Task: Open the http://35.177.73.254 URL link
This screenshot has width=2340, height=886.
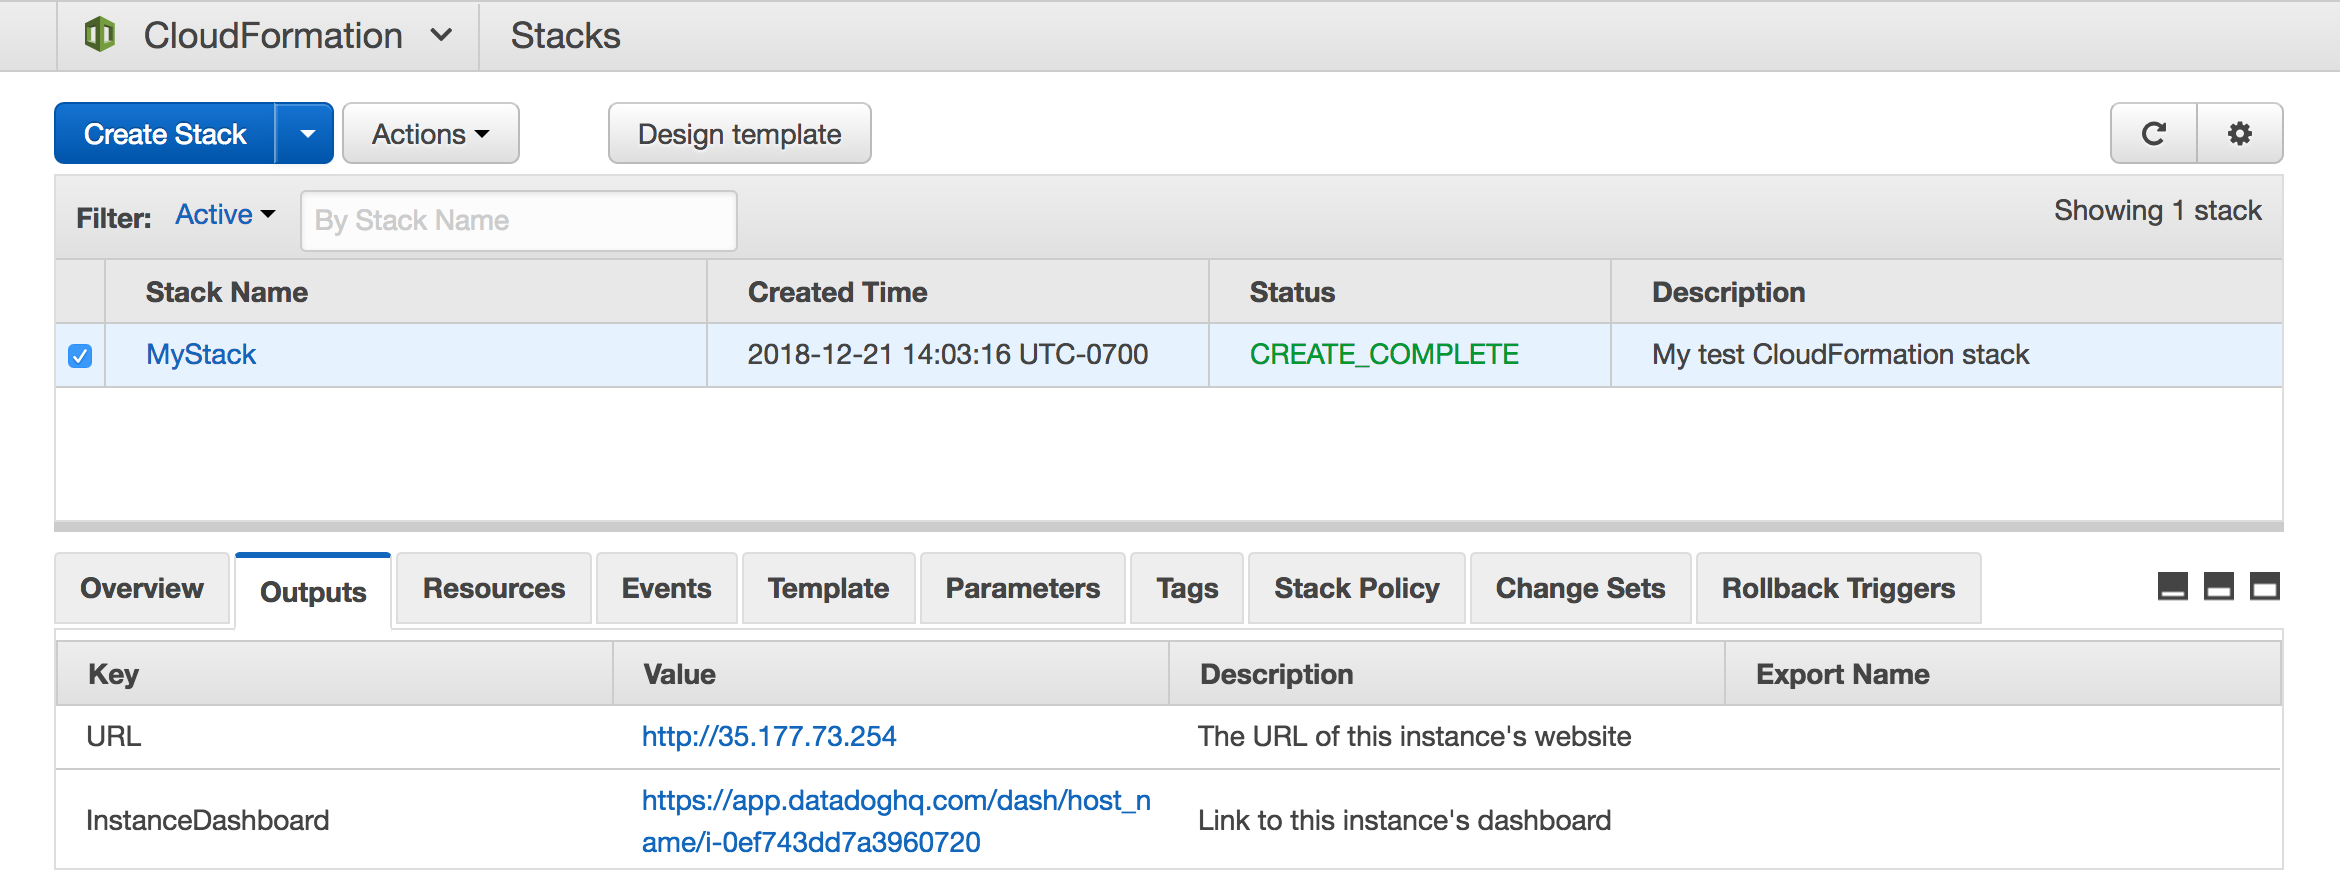Action: pos(769,737)
